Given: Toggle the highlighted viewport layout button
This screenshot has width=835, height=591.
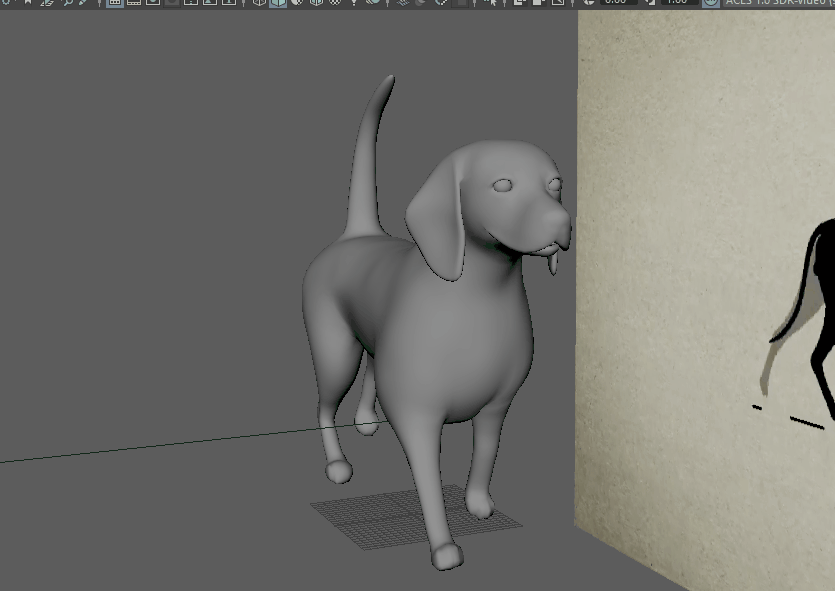Looking at the screenshot, I should pos(113,5).
